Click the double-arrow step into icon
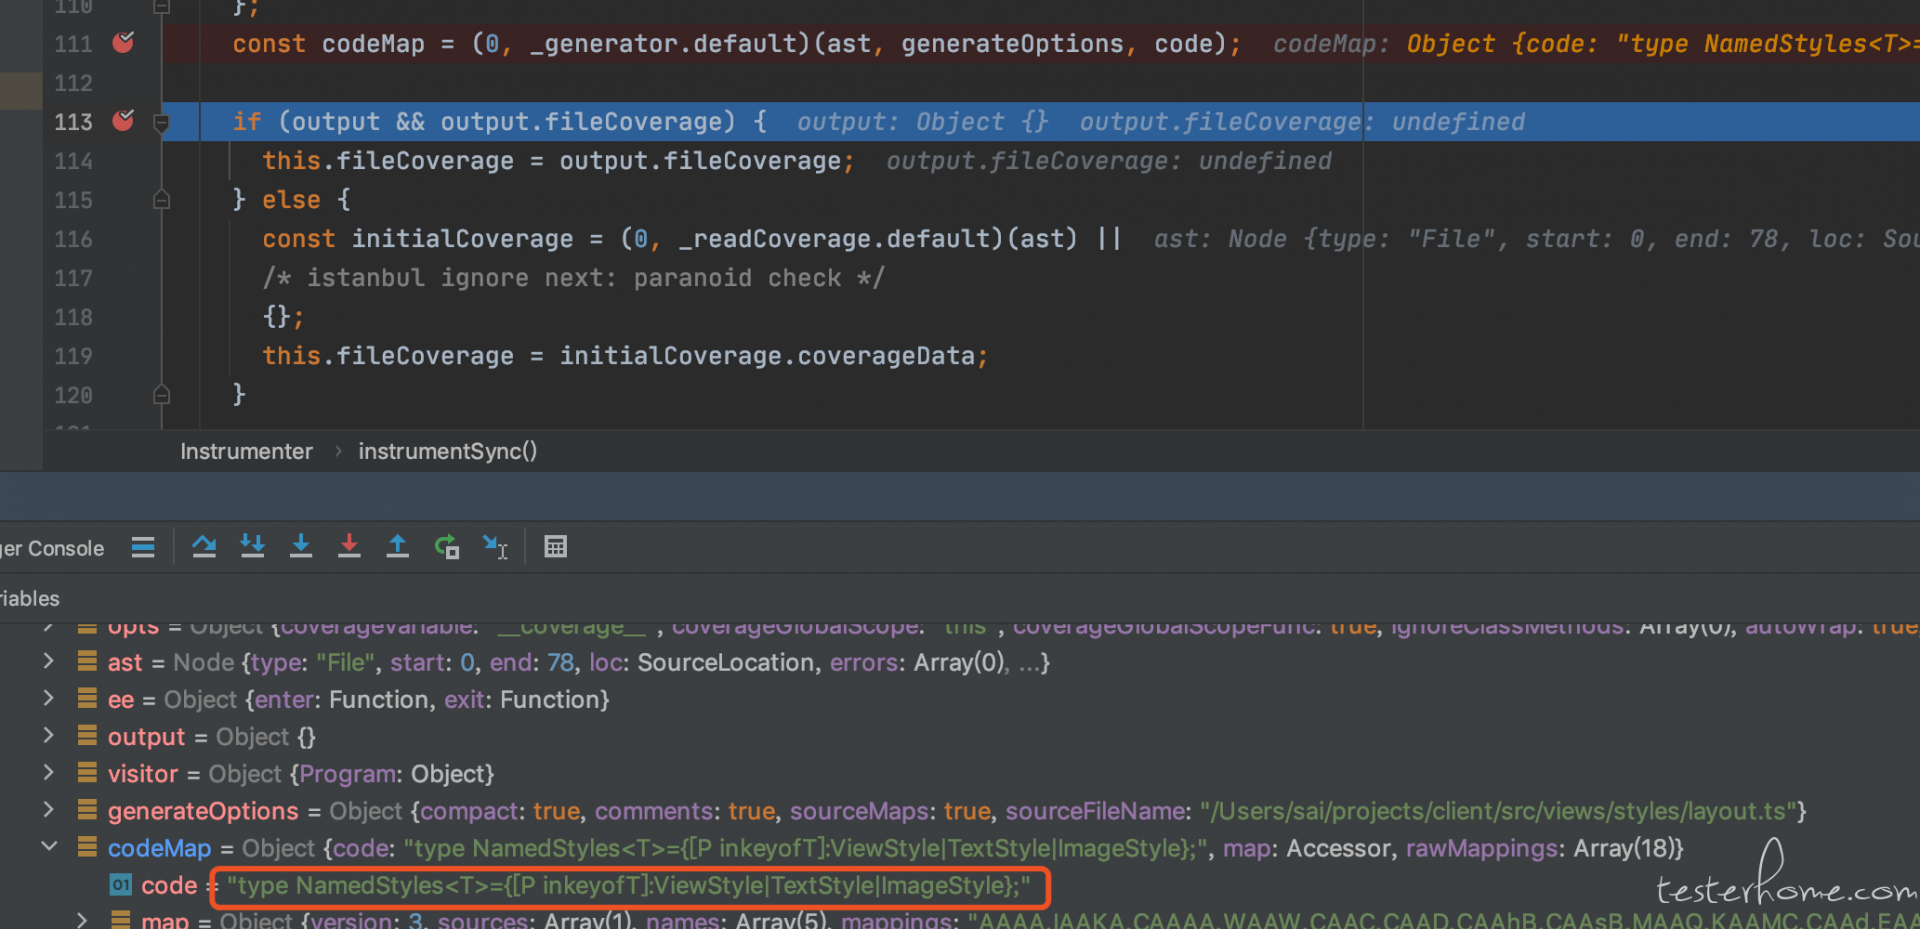1920x929 pixels. coord(252,547)
